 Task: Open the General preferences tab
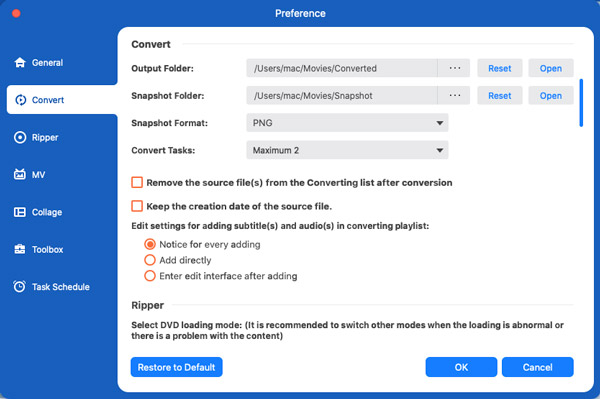(x=47, y=62)
